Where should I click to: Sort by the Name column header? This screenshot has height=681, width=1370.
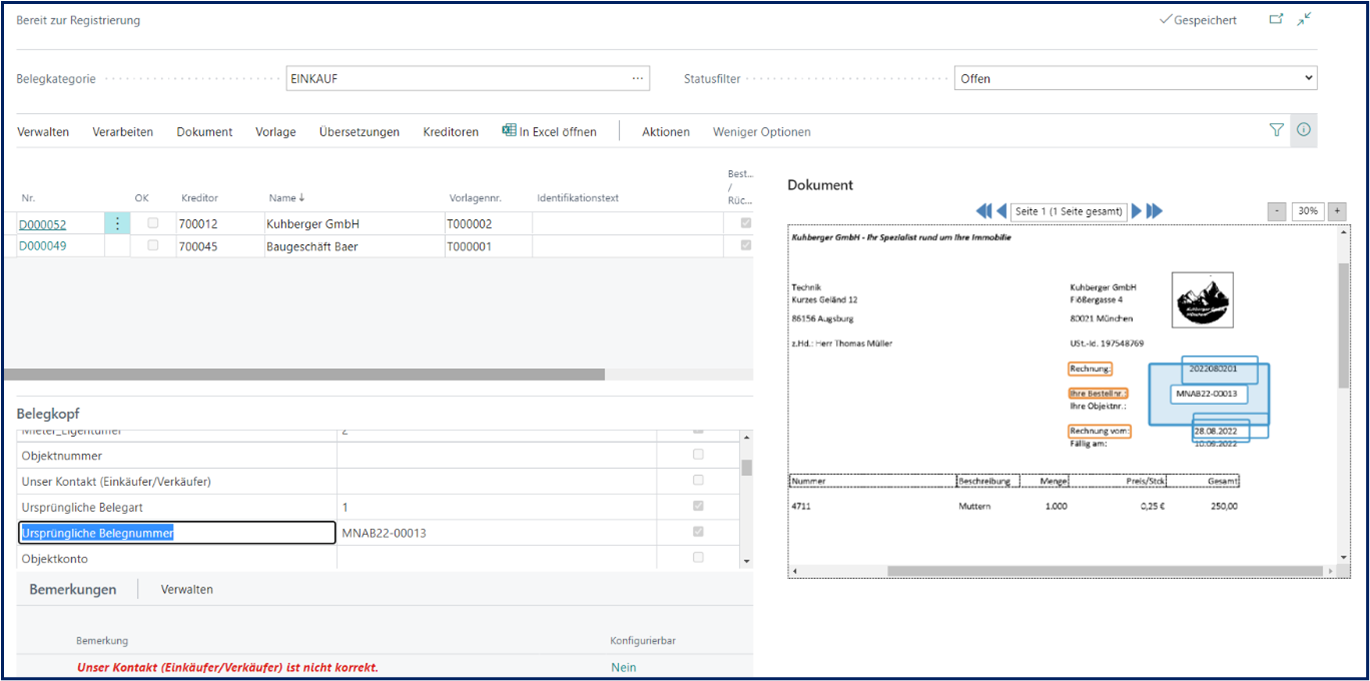pos(287,198)
